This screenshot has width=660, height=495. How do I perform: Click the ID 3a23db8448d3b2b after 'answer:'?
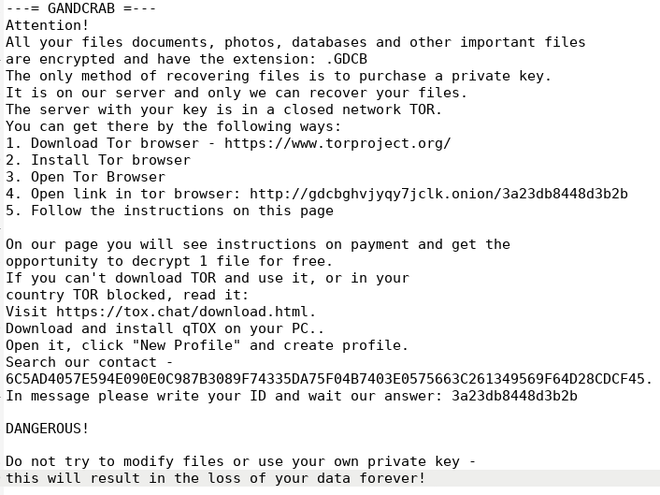click(x=514, y=396)
